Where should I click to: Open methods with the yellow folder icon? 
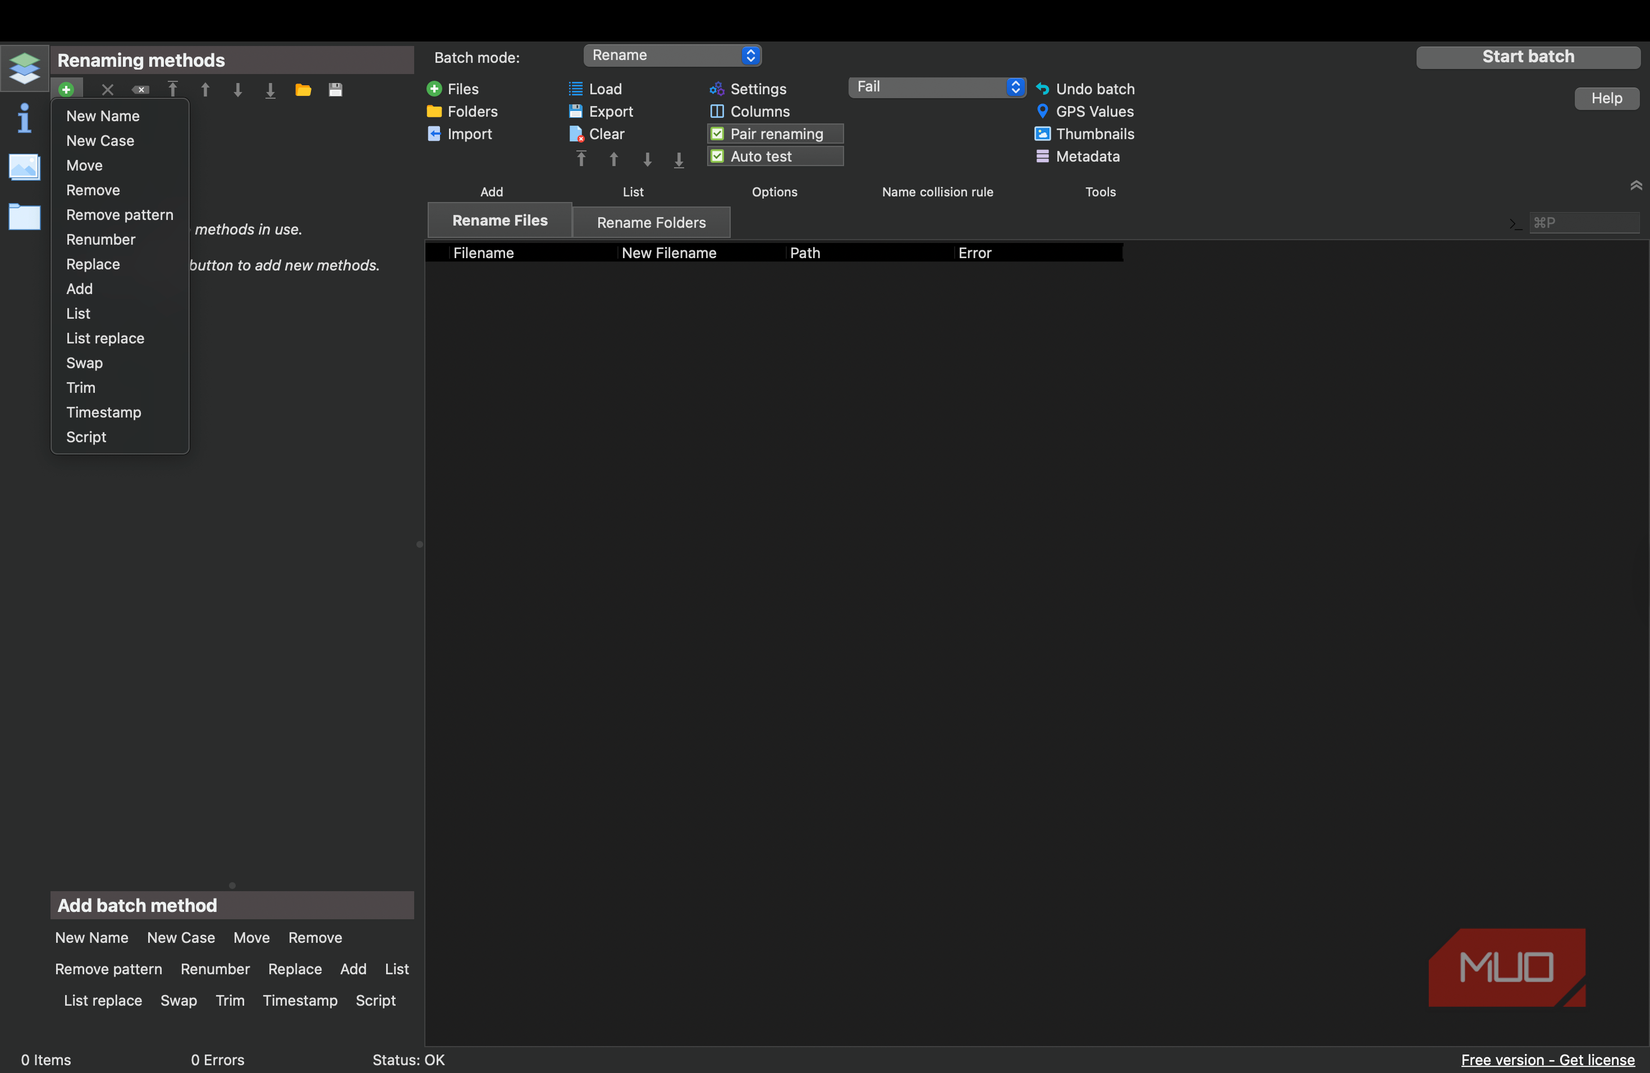[x=303, y=90]
